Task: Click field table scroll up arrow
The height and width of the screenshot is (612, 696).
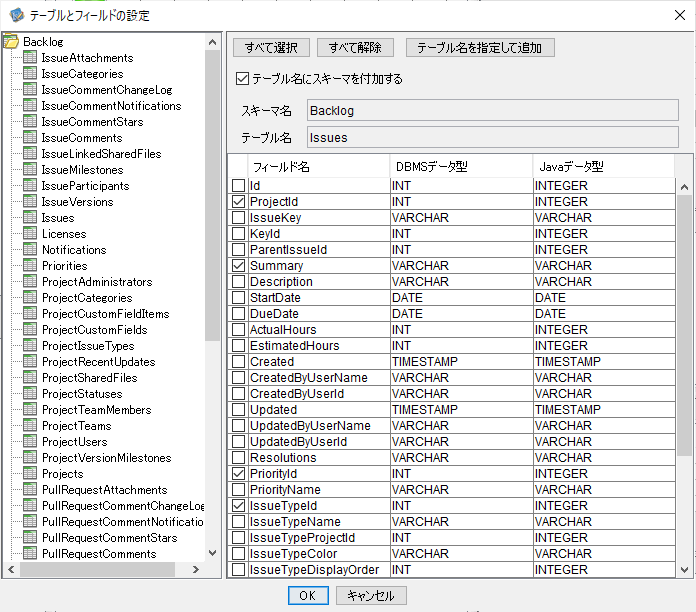Action: point(684,187)
